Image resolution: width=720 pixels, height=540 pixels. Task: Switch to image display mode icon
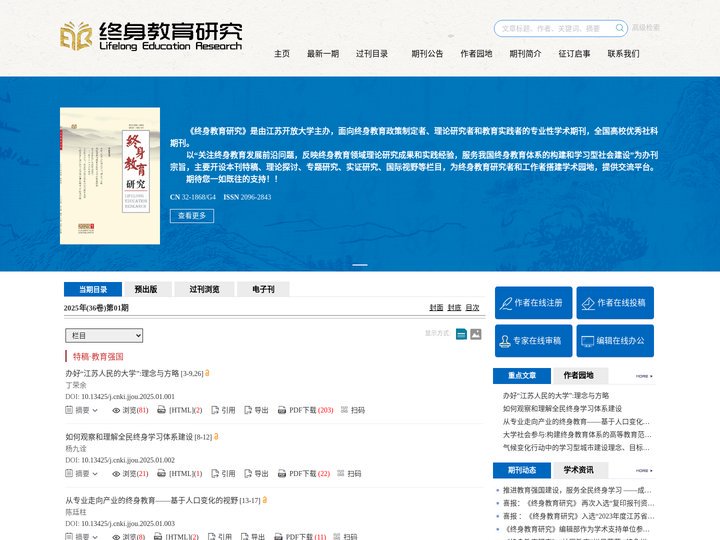point(476,334)
